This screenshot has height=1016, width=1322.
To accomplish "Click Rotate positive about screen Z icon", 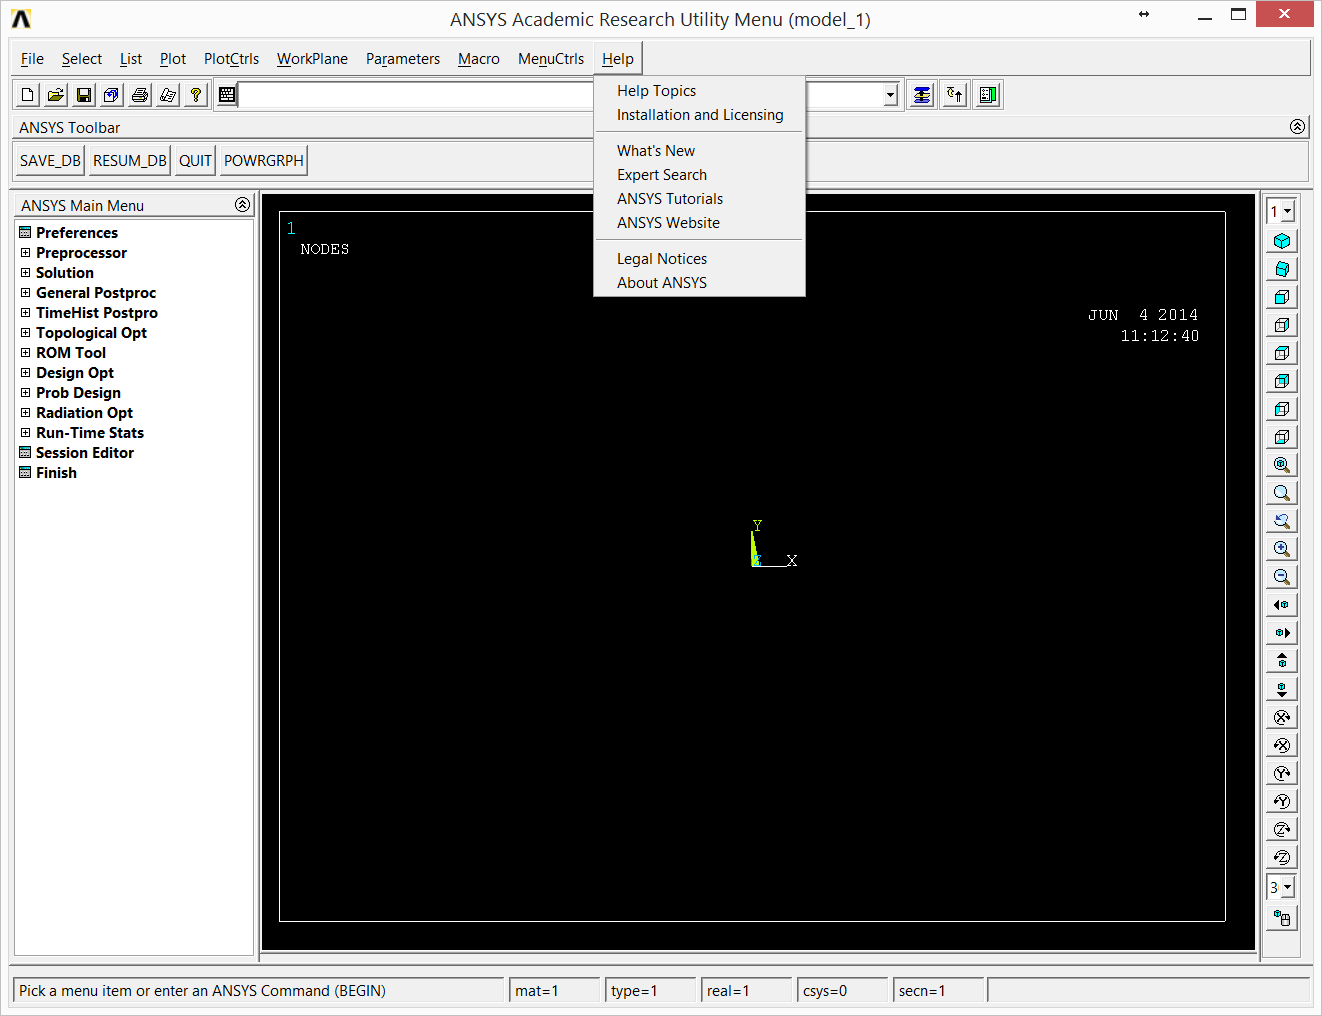I will [1282, 829].
